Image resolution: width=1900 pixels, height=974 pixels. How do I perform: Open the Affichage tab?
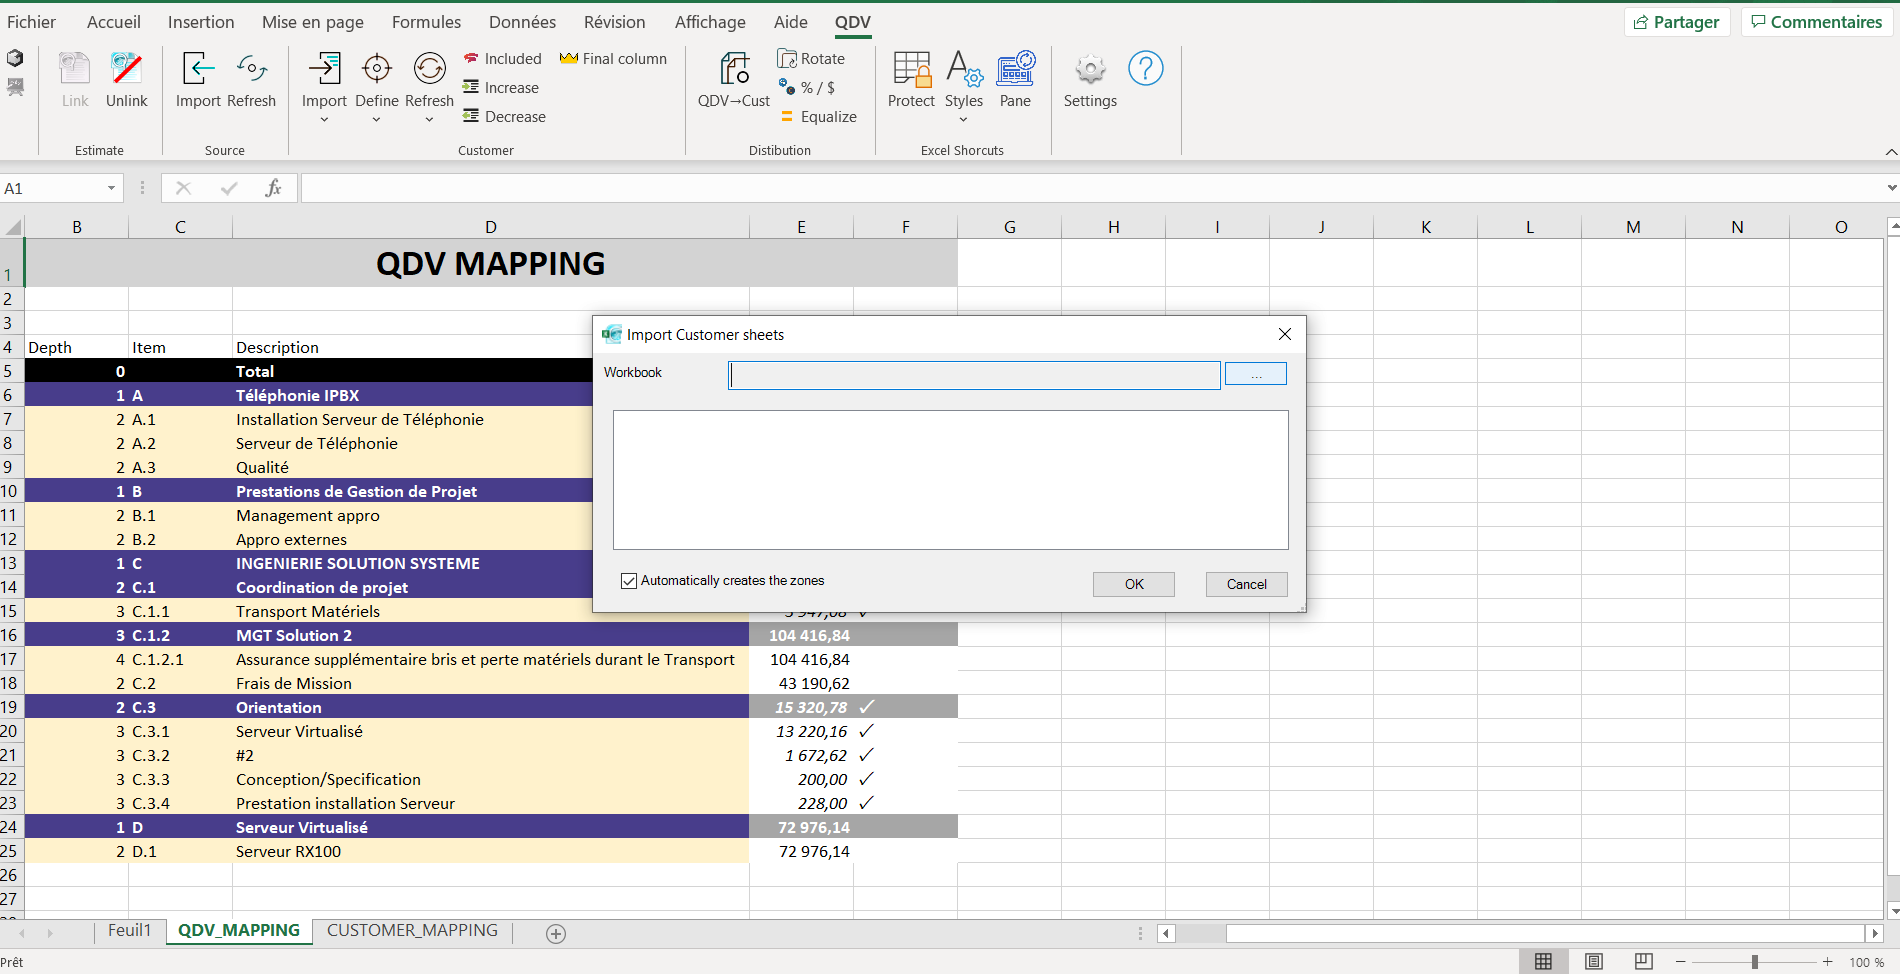(710, 22)
